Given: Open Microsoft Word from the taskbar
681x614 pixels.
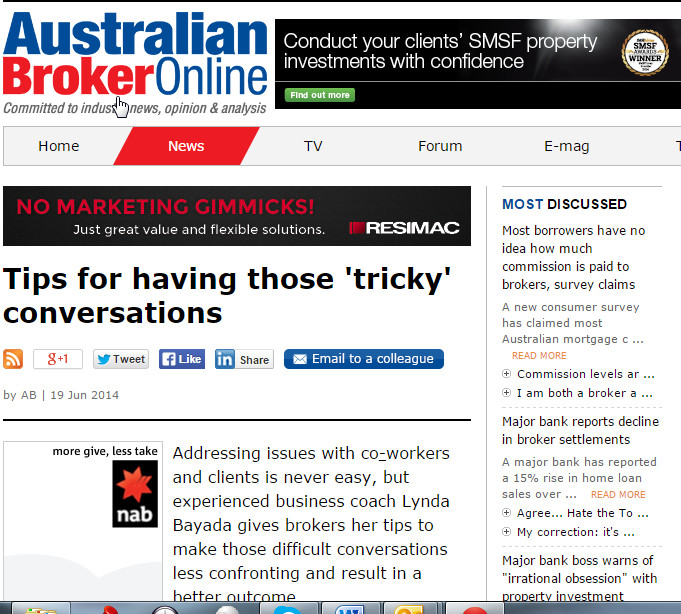Looking at the screenshot, I should tap(351, 609).
